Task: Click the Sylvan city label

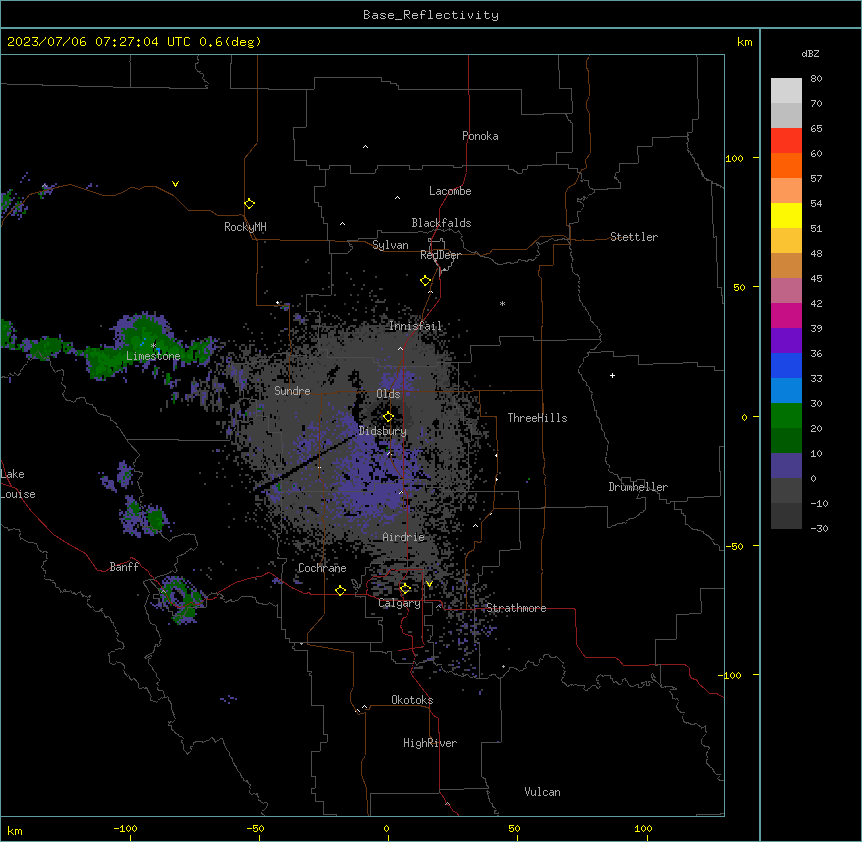Action: (390, 245)
